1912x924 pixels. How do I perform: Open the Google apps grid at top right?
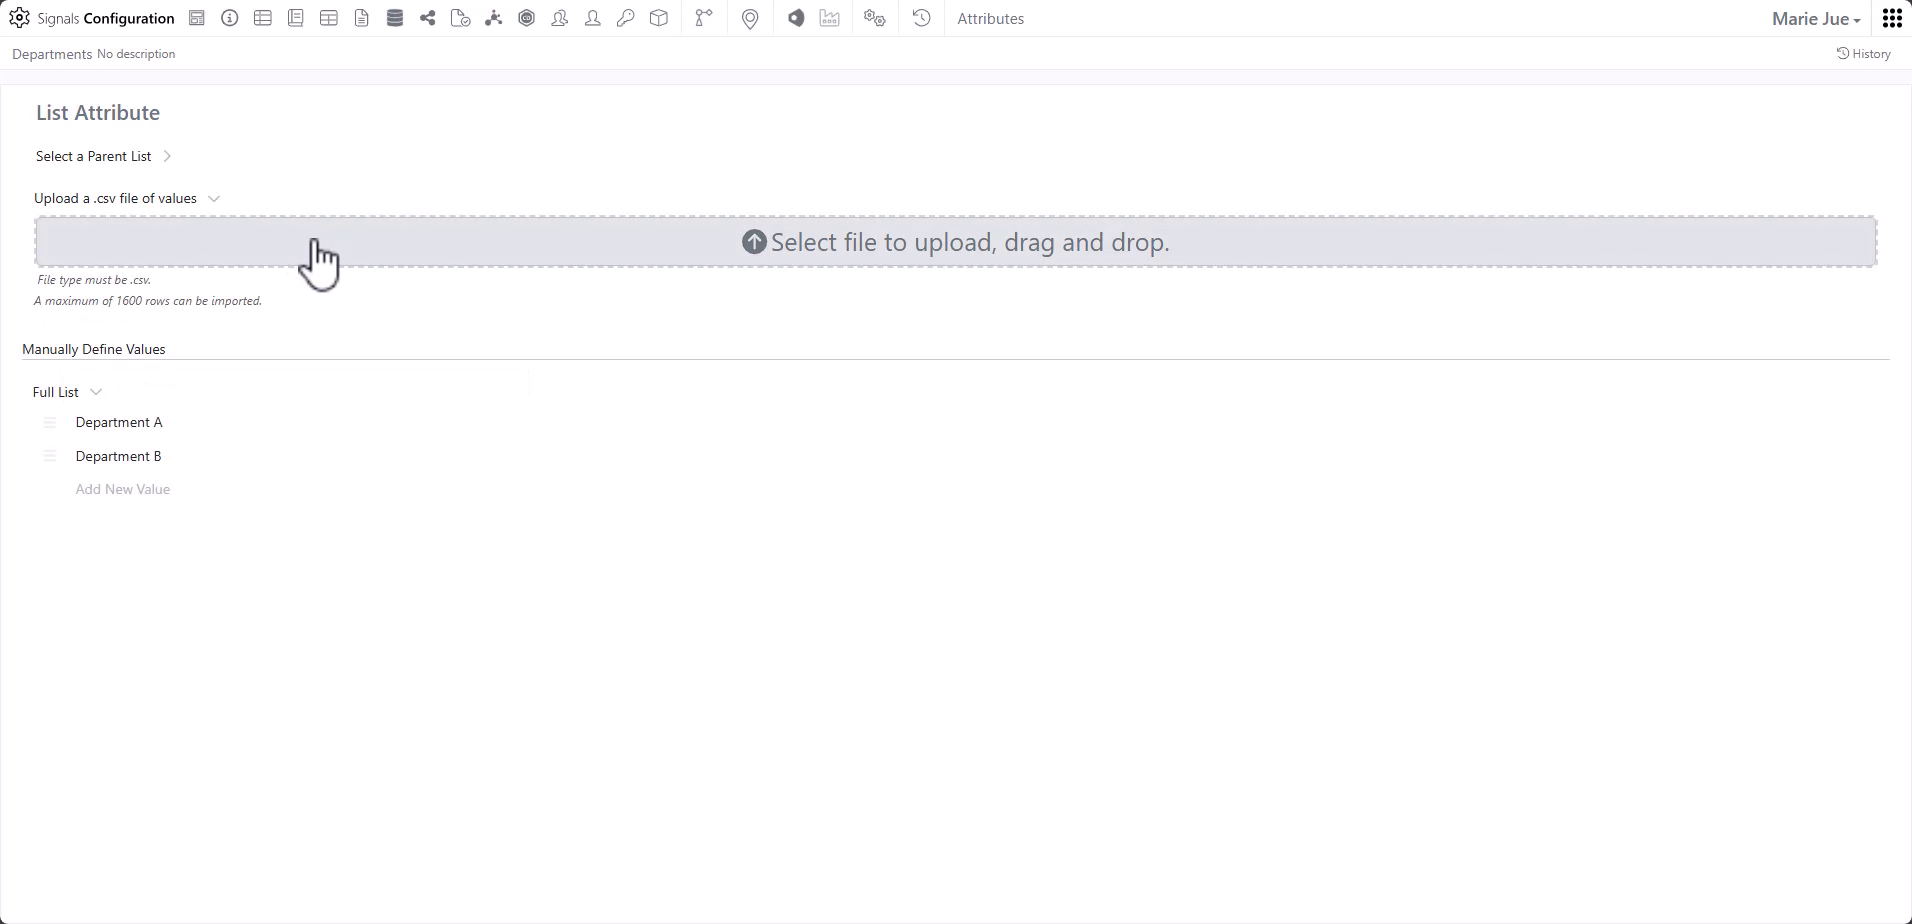[x=1891, y=18]
